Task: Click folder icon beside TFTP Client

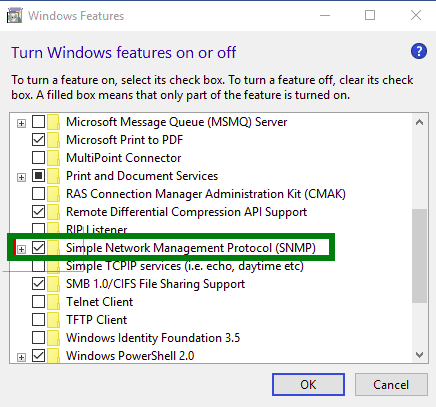Action: tap(53, 320)
